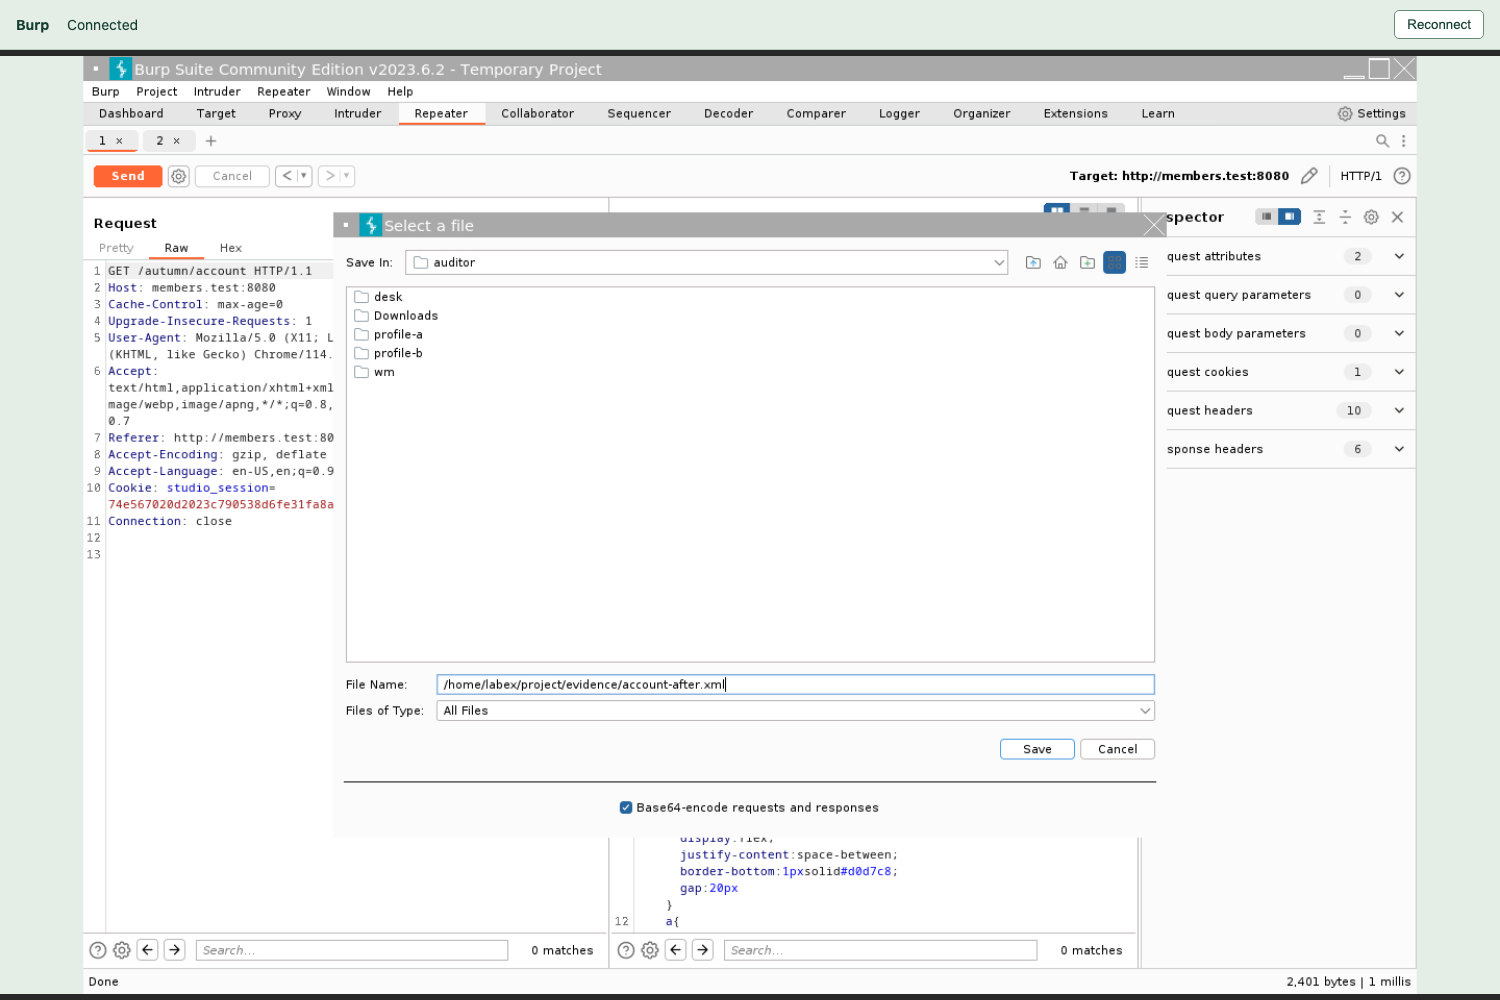The image size is (1500, 1000).
Task: Edit the target with the pencil icon
Action: 1309,176
